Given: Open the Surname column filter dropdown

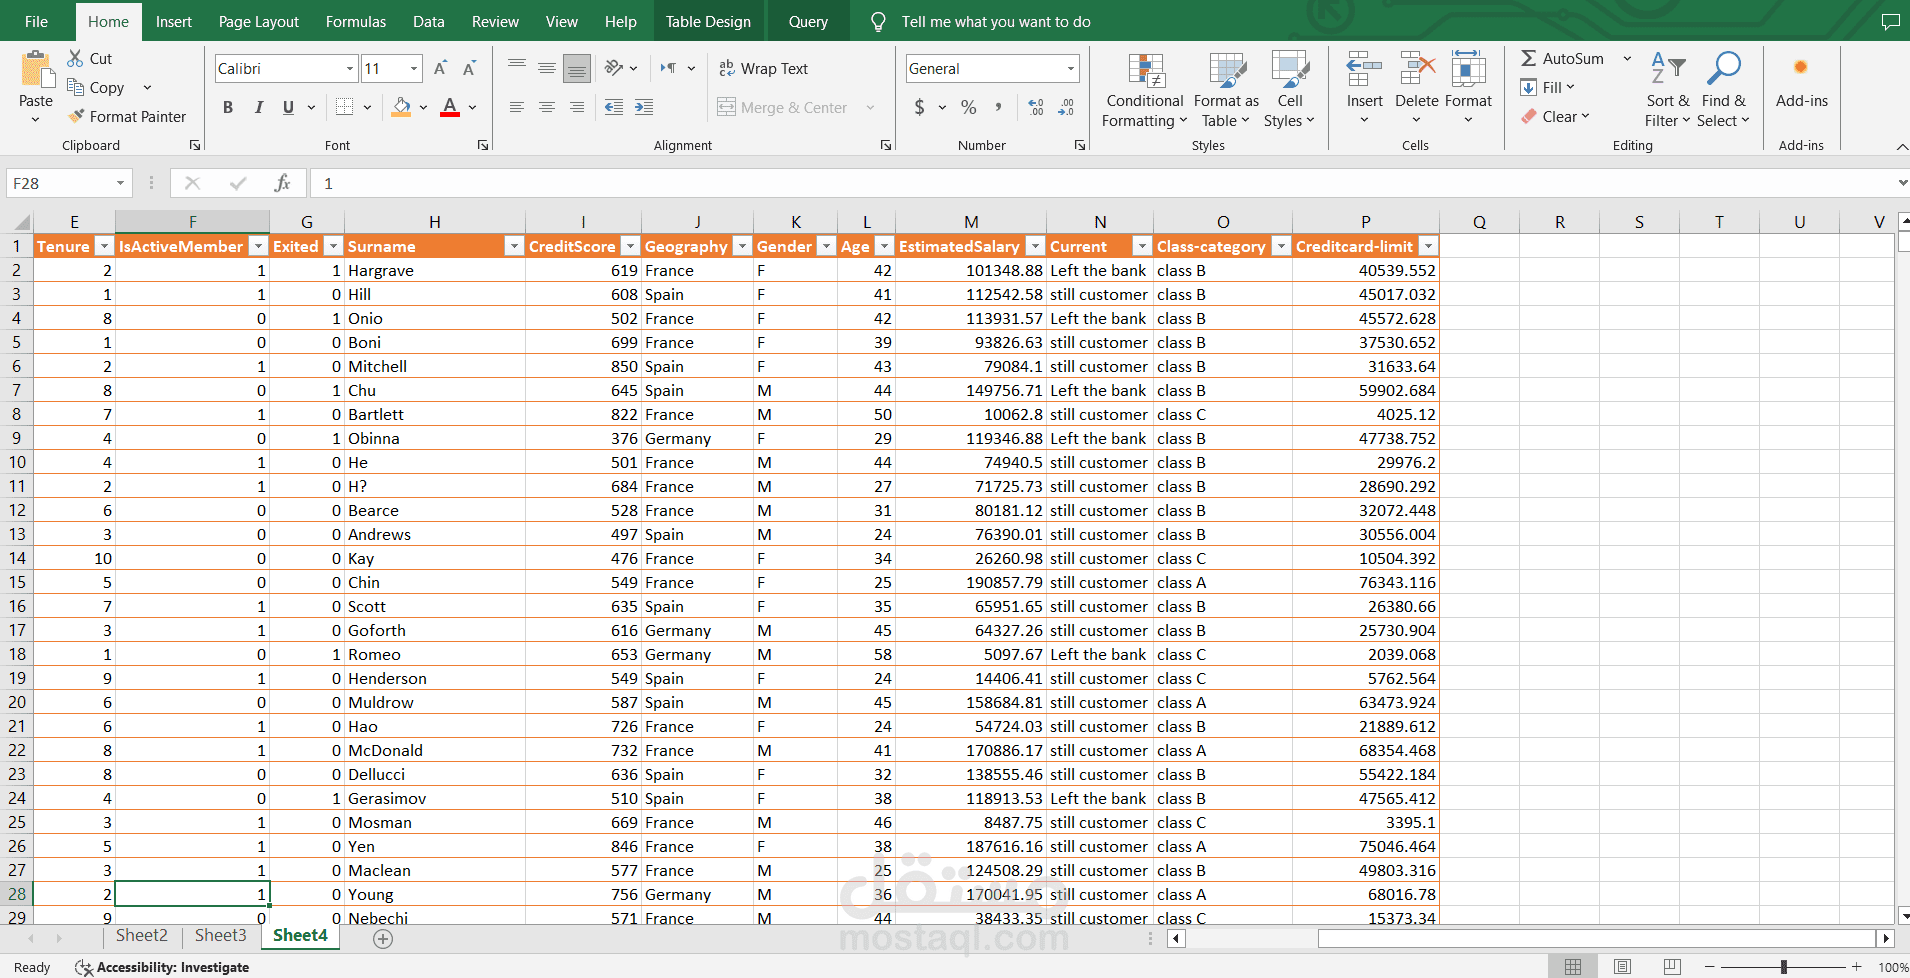Looking at the screenshot, I should point(514,246).
